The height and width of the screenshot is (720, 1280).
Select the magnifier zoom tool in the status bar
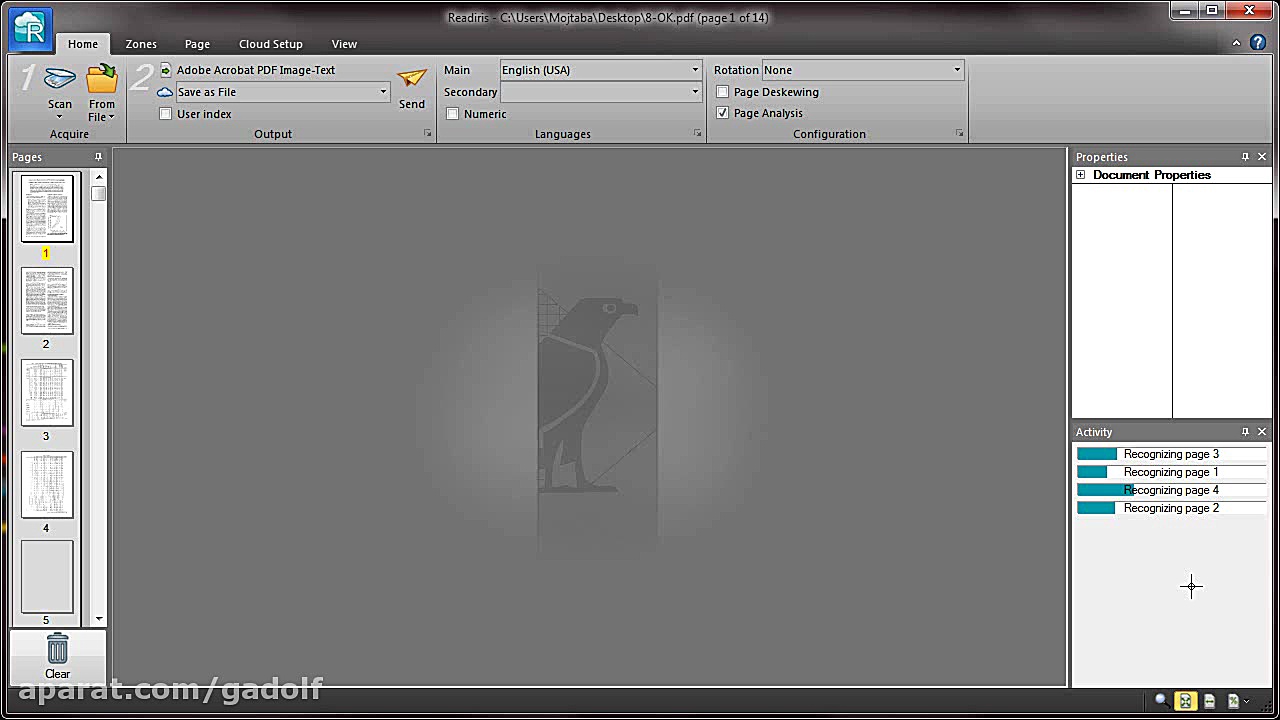(x=1160, y=701)
